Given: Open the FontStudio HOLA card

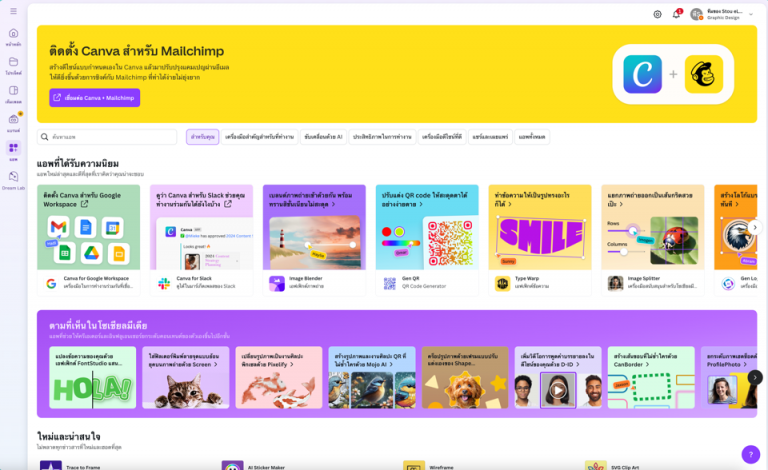Looking at the screenshot, I should click(x=93, y=377).
